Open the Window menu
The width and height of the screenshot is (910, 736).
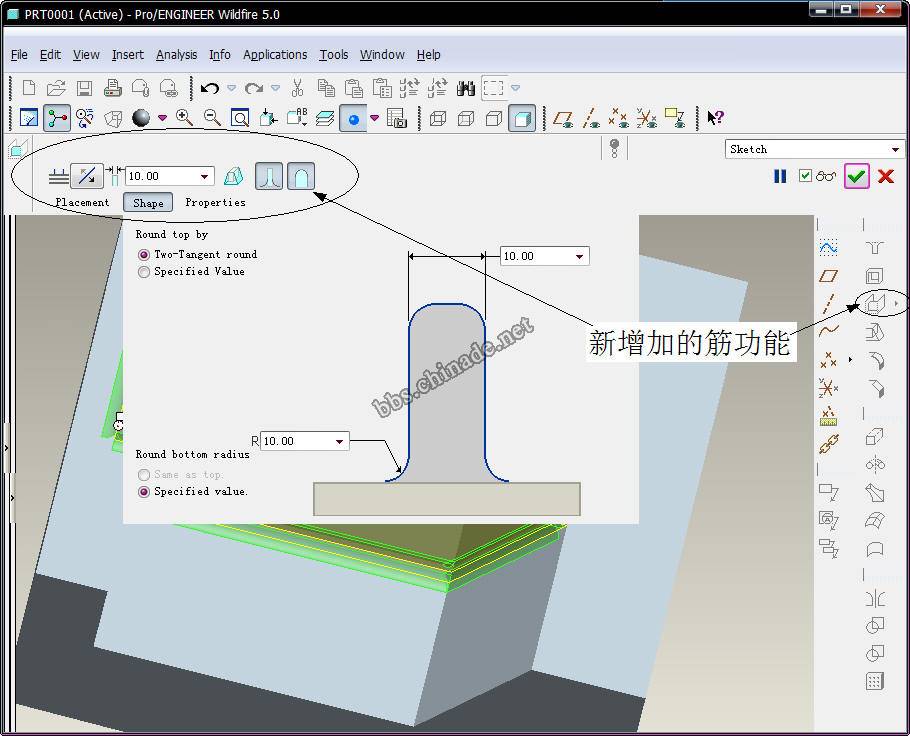[382, 55]
